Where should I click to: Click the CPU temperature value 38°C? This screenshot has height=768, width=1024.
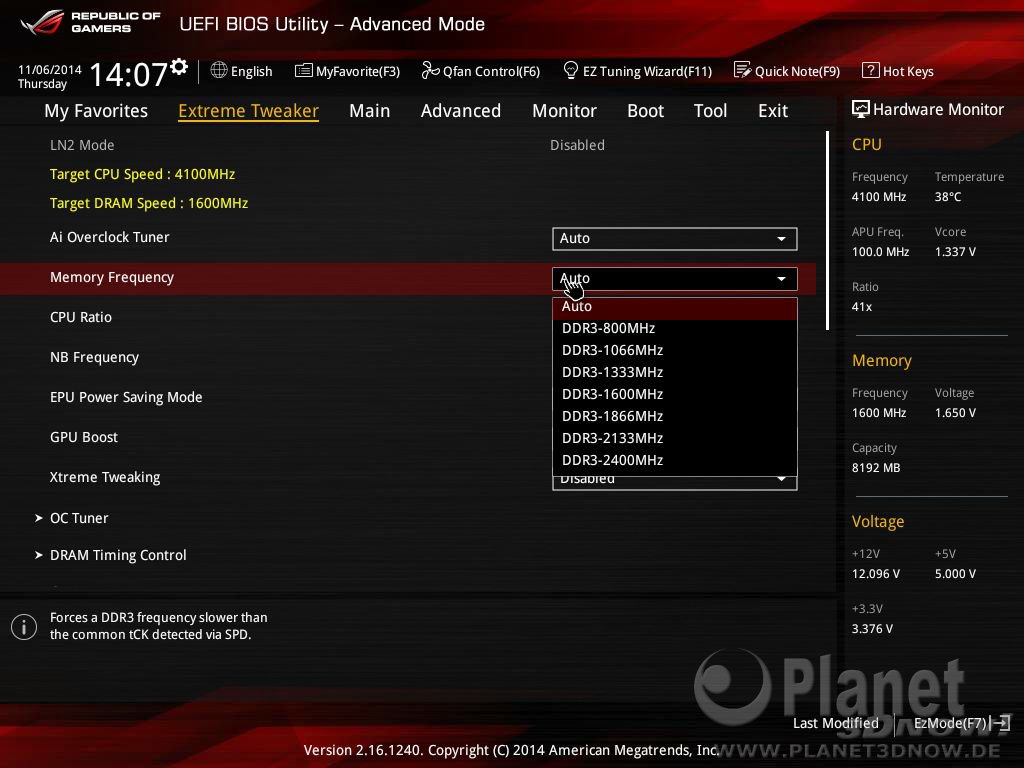[948, 197]
